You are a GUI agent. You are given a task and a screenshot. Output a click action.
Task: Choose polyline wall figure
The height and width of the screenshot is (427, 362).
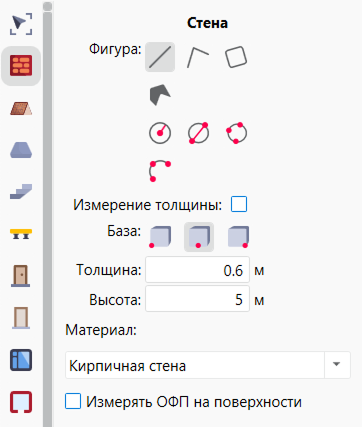pos(198,57)
